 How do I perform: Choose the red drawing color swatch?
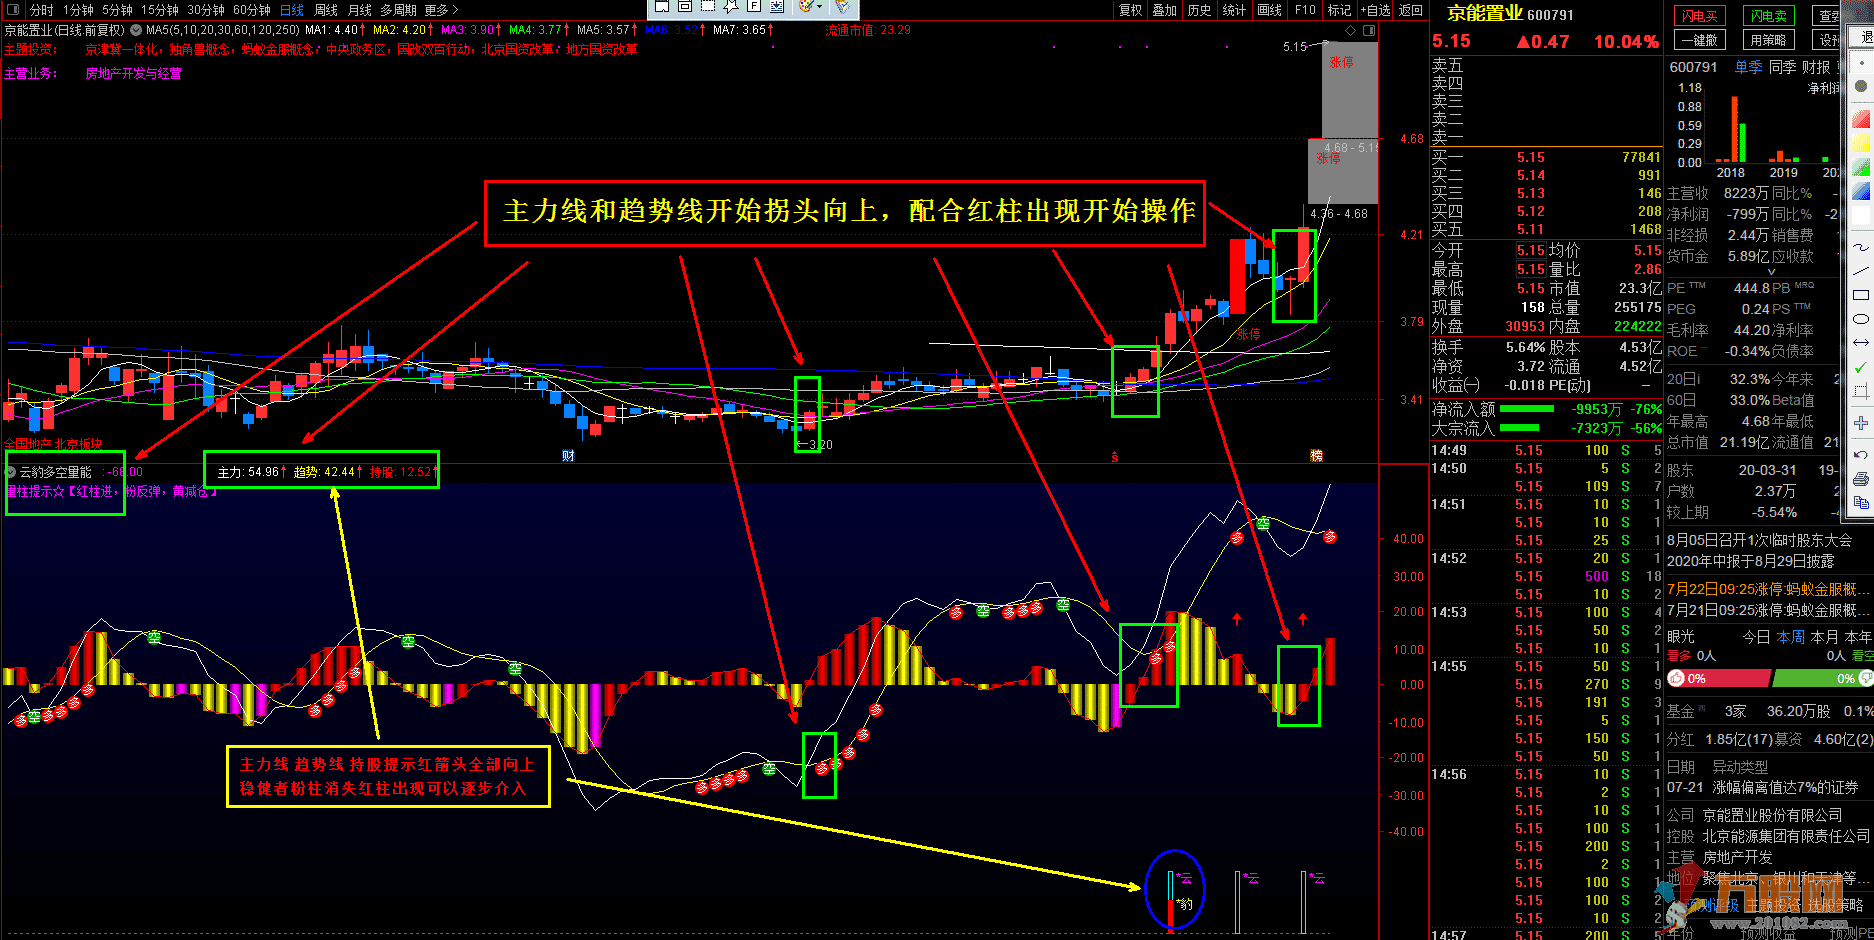point(1861,120)
